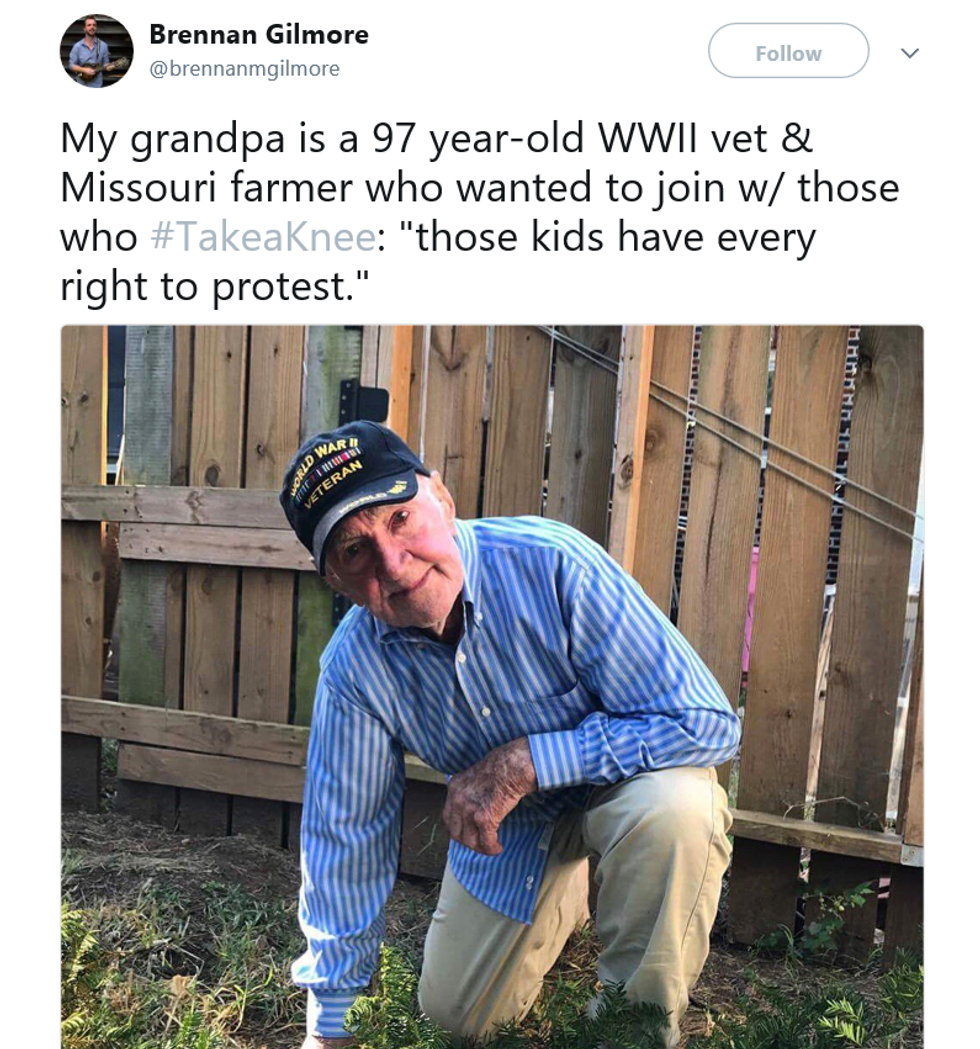Image resolution: width=980 pixels, height=1049 pixels.
Task: Click the words "right to protest."
Action: point(215,286)
